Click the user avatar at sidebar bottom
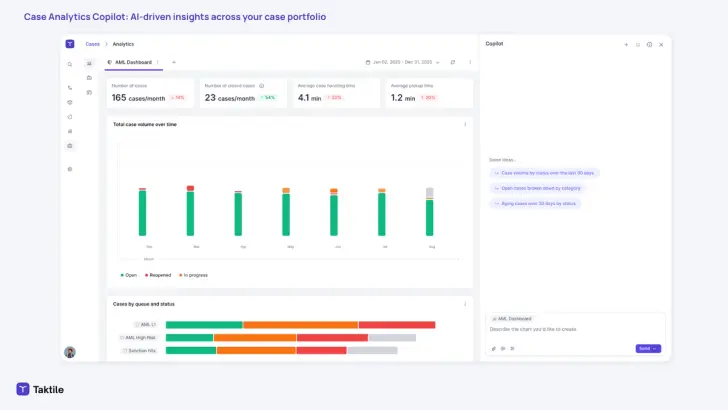 click(70, 352)
